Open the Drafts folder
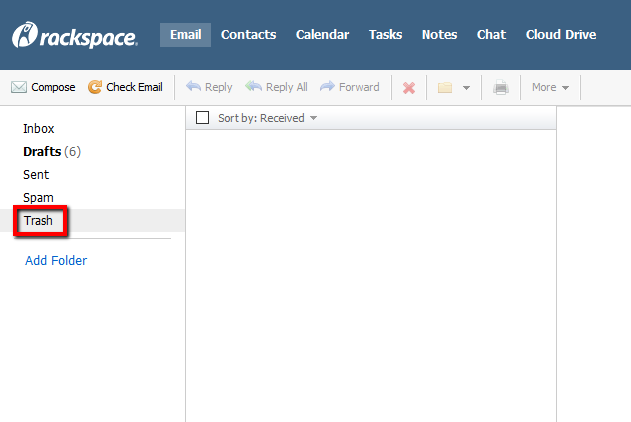The width and height of the screenshot is (631, 422). (52, 152)
